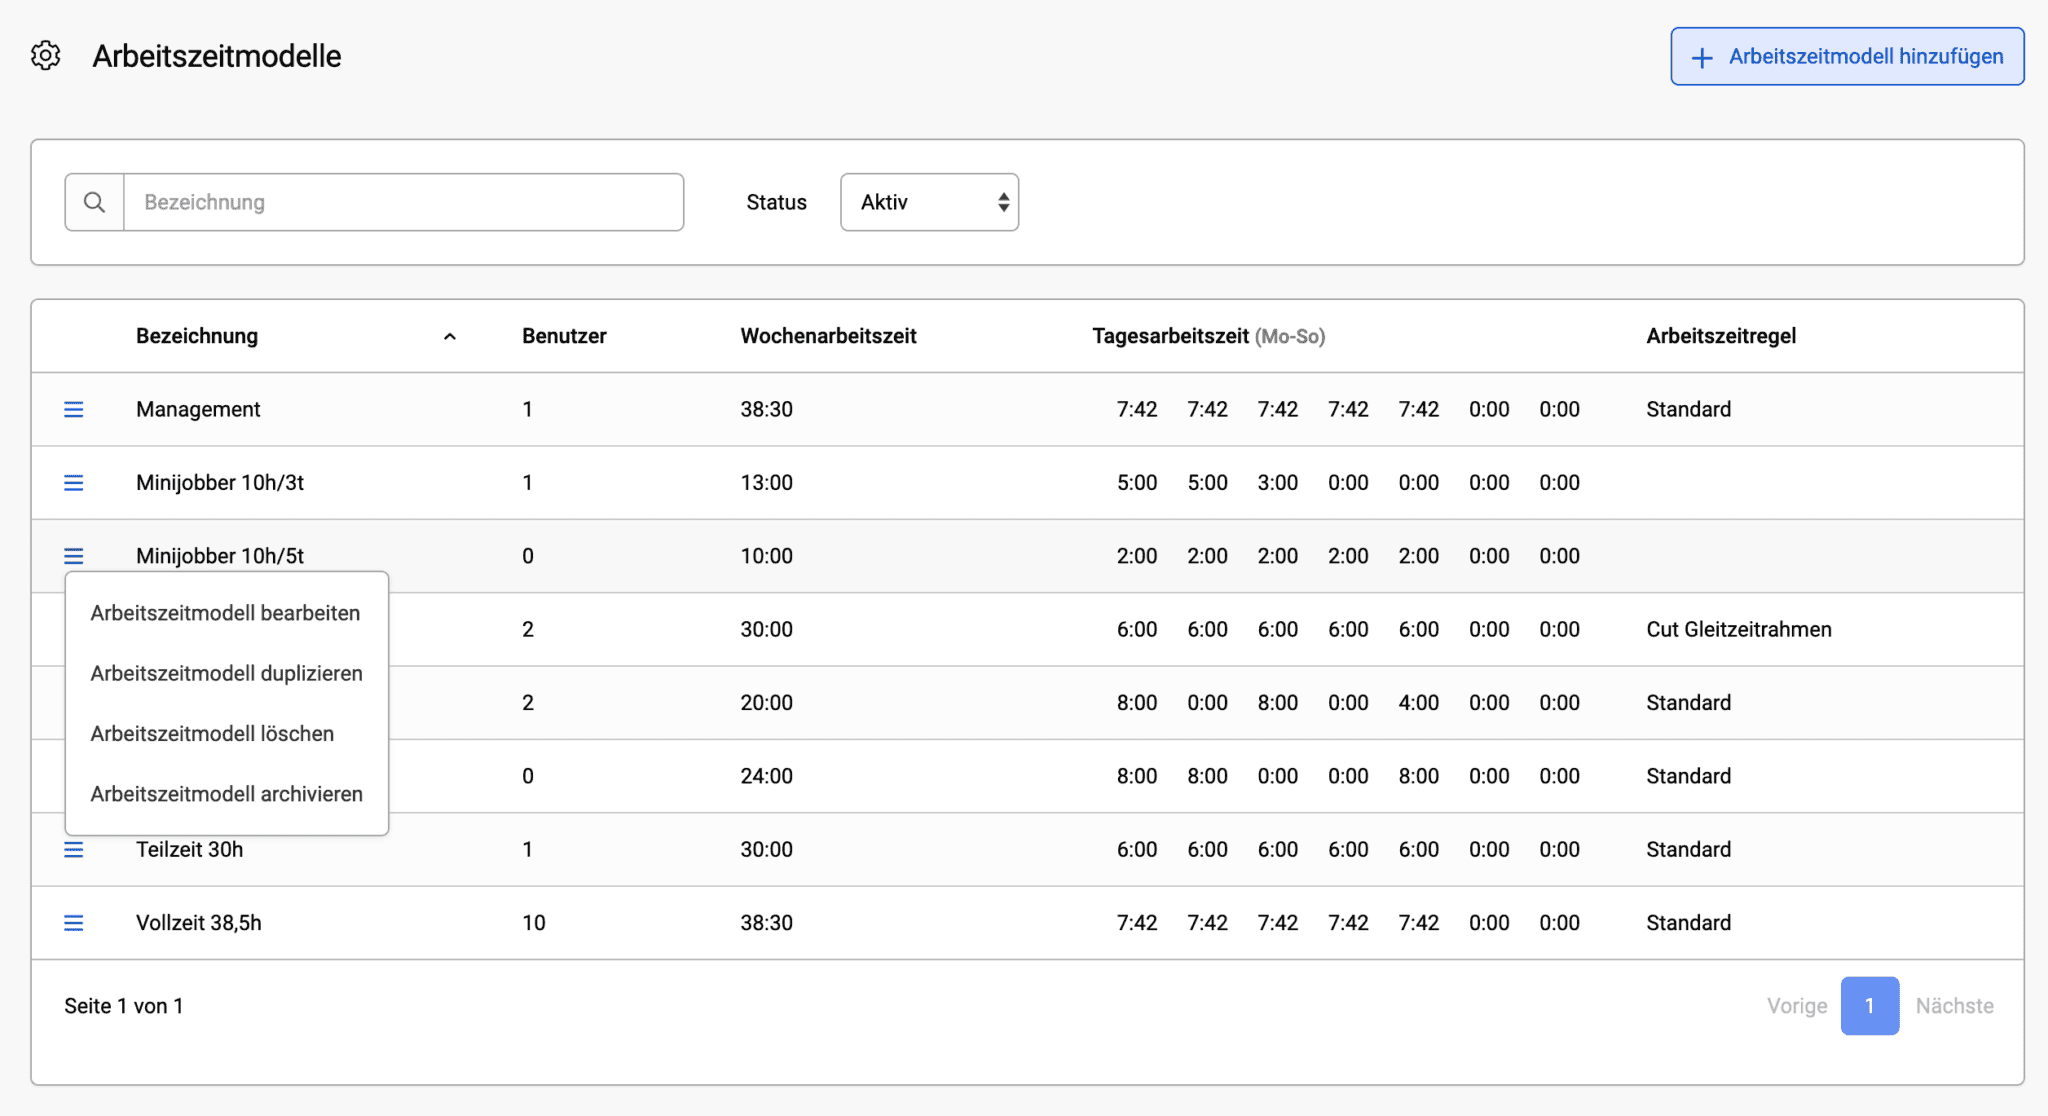Click the Nächste pagination link
The height and width of the screenshot is (1116, 2048).
click(1954, 1006)
